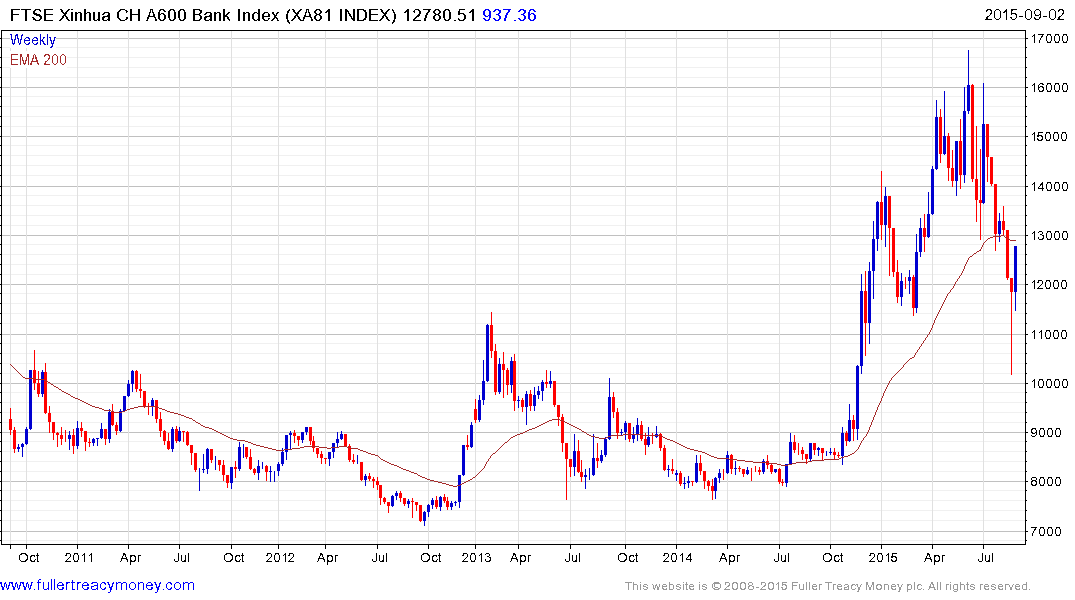Click the blue change value 937.36

509,15
